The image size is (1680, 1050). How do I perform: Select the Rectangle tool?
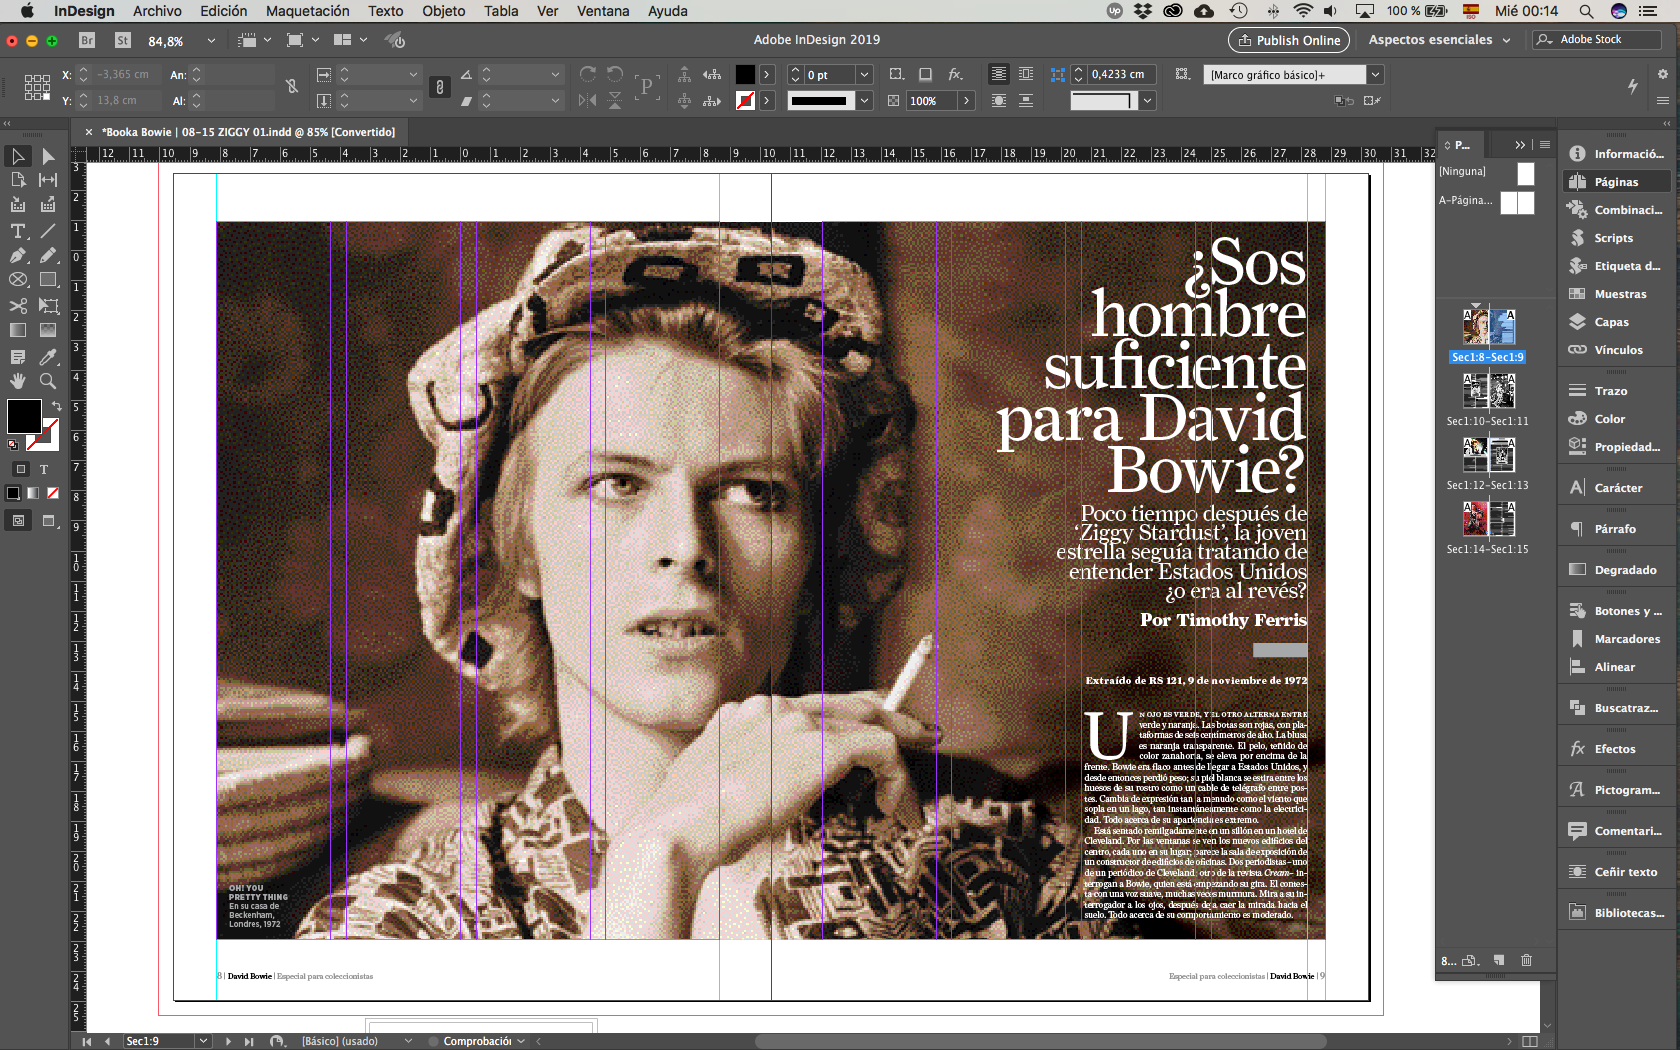pyautogui.click(x=48, y=280)
